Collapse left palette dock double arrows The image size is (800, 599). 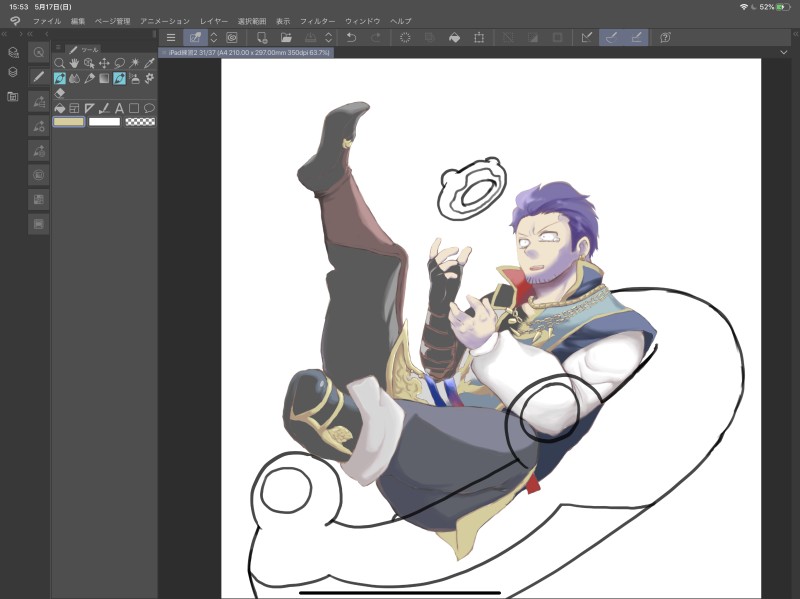click(x=4, y=34)
